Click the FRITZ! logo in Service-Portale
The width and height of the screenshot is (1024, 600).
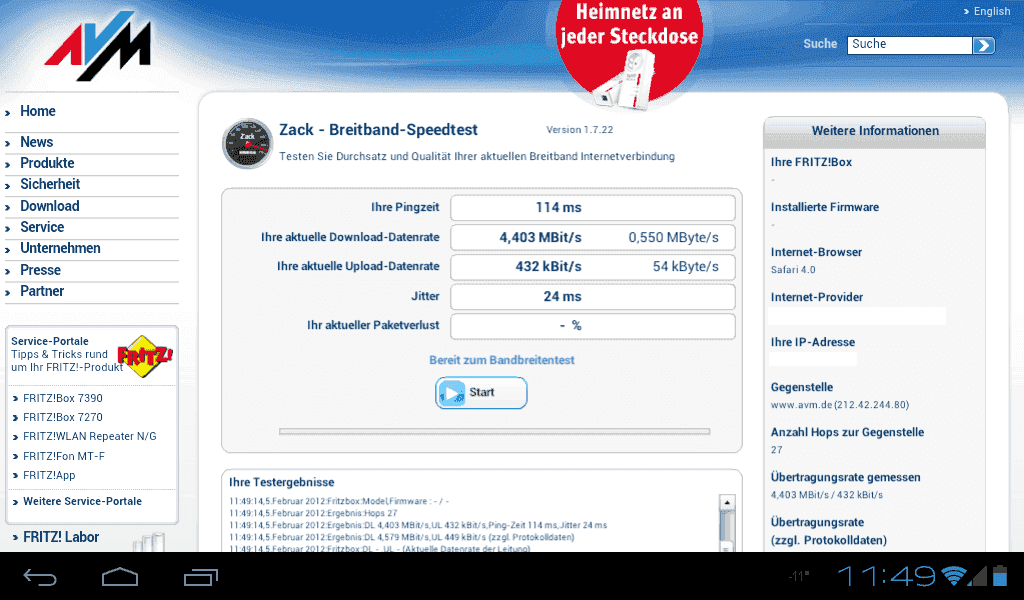[145, 356]
